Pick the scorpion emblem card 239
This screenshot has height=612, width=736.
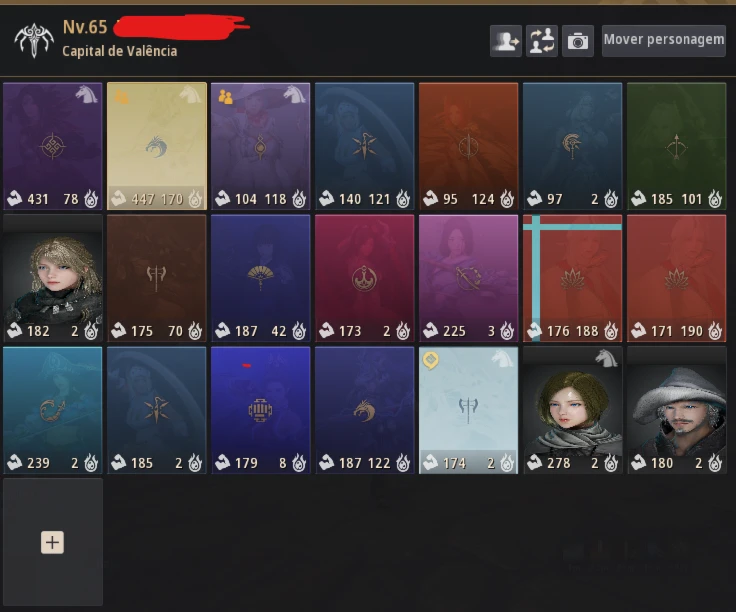(53, 410)
